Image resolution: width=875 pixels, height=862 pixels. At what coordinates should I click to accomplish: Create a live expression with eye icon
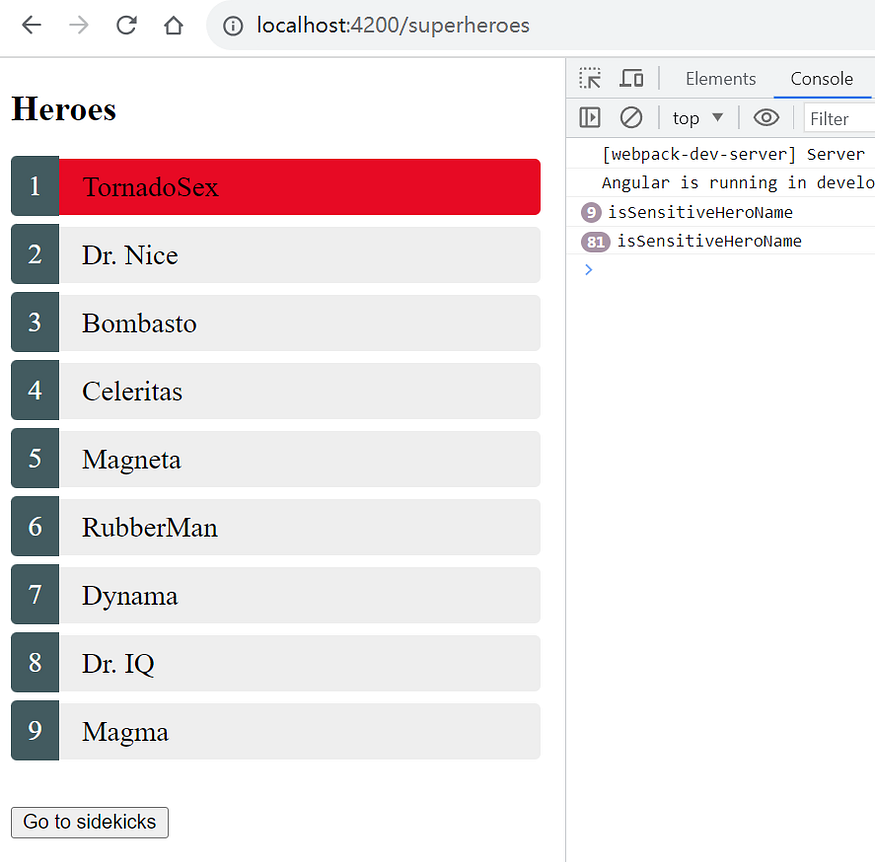[x=766, y=118]
